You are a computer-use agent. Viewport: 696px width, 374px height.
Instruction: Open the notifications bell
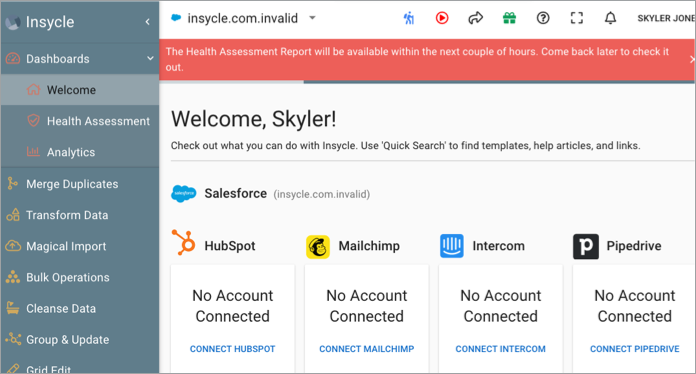coord(610,18)
